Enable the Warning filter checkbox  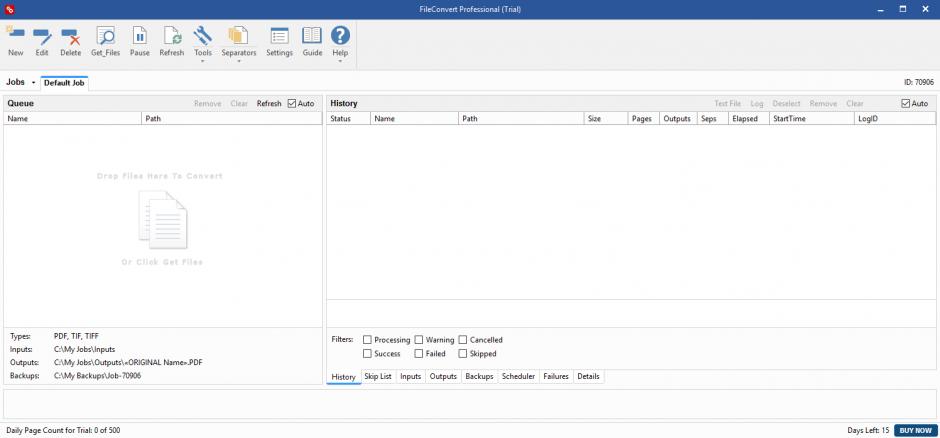pos(419,340)
